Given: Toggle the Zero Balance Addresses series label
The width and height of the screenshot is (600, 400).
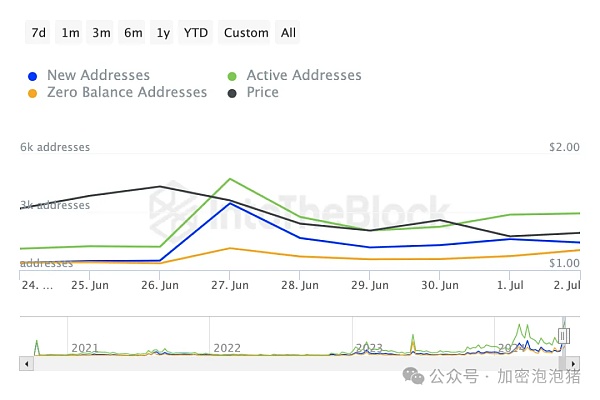Looking at the screenshot, I should 127,92.
